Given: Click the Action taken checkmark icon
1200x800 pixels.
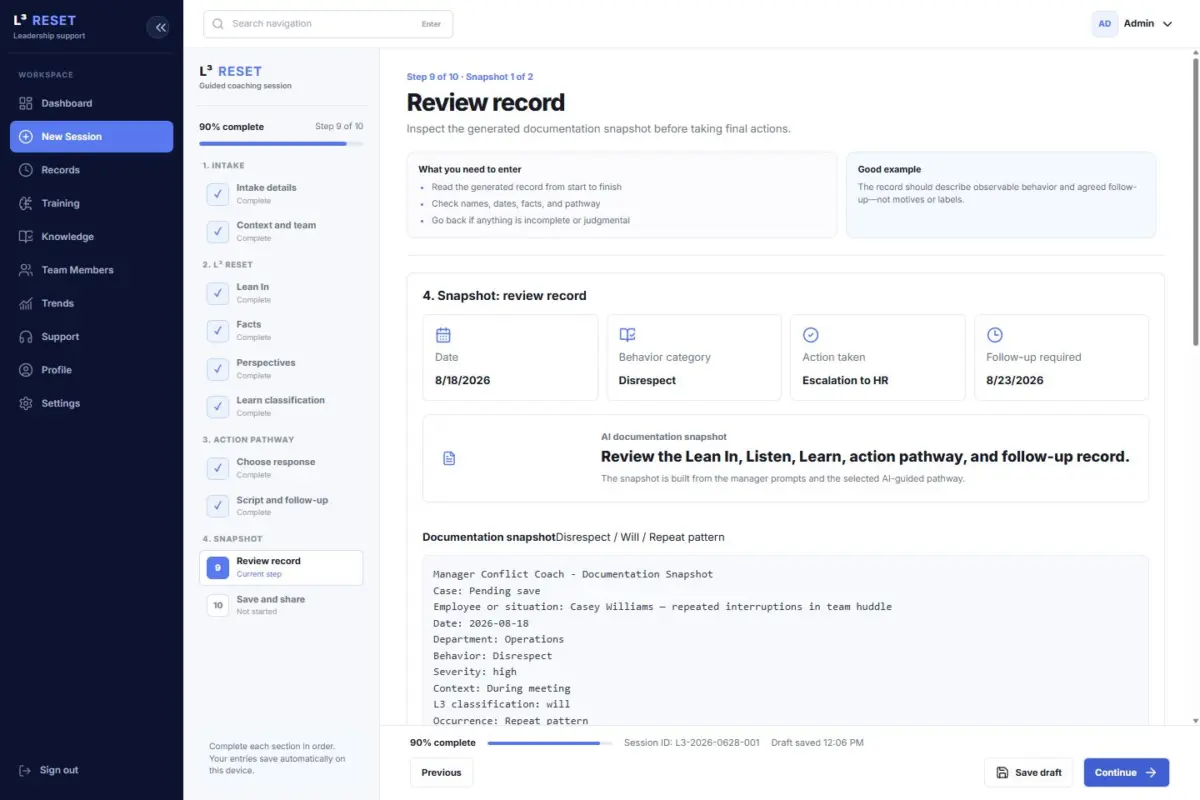Looking at the screenshot, I should 811,335.
